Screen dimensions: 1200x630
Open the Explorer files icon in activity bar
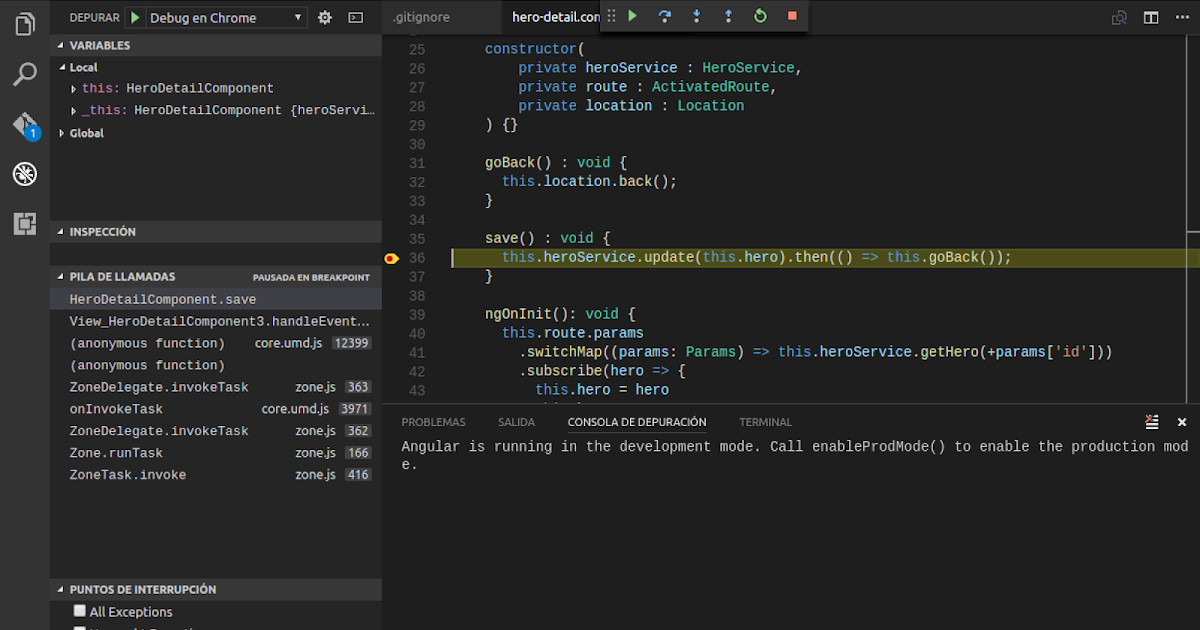[25, 24]
